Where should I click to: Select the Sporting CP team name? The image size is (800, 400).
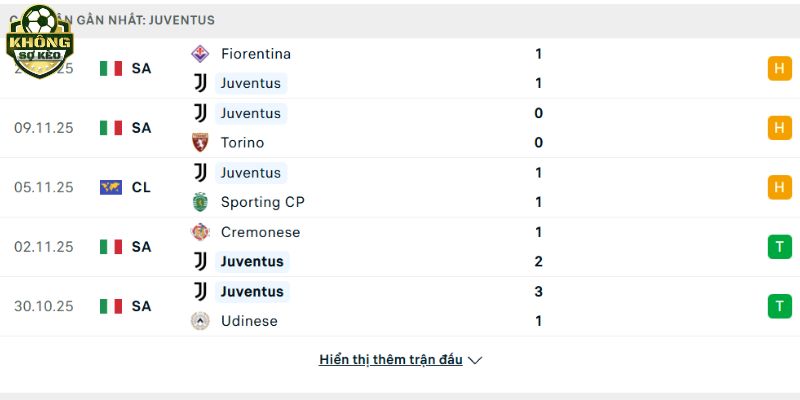pos(262,202)
